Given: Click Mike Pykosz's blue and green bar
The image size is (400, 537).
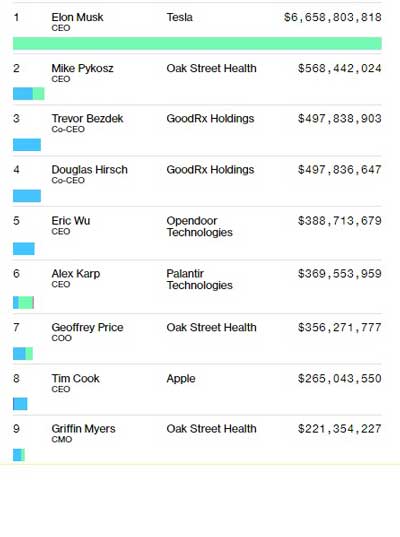Looking at the screenshot, I should [29, 94].
